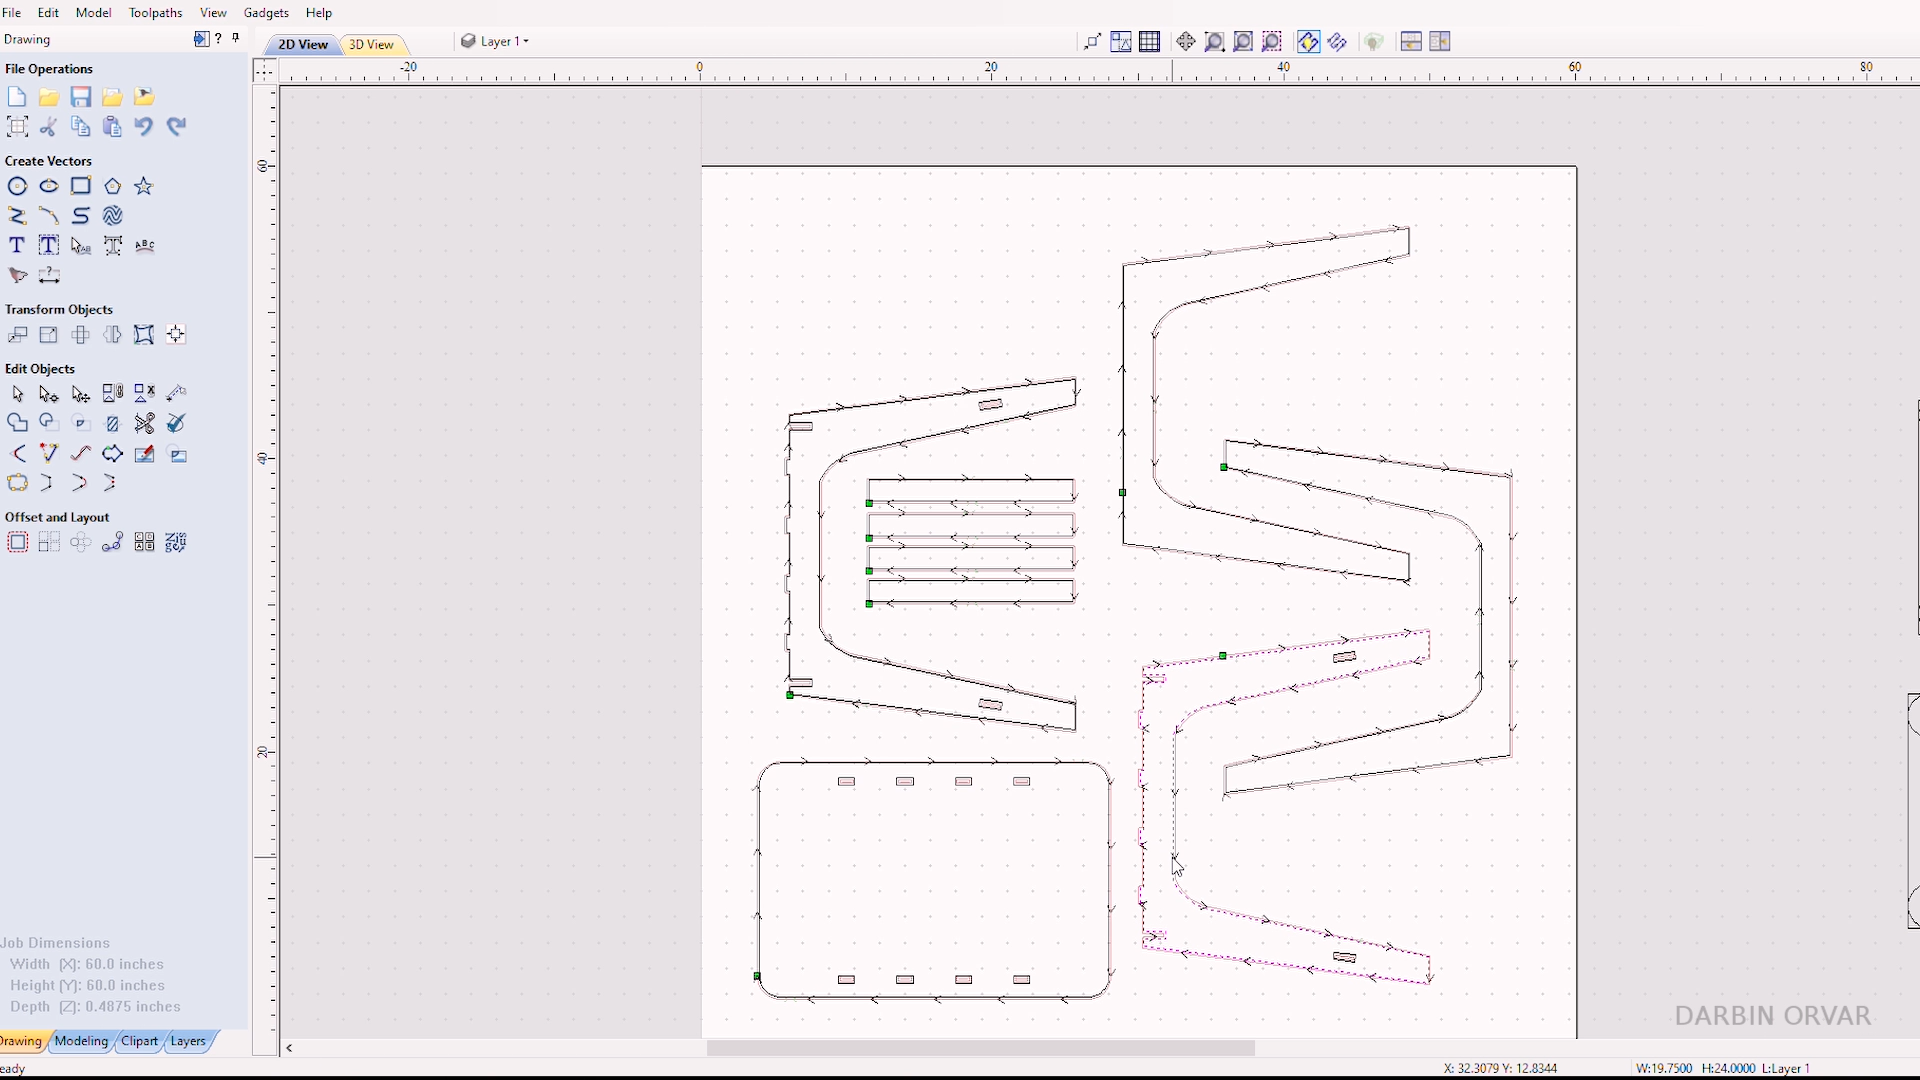Click the Drawing panel help question mark
This screenshot has width=1920, height=1080.
(219, 39)
